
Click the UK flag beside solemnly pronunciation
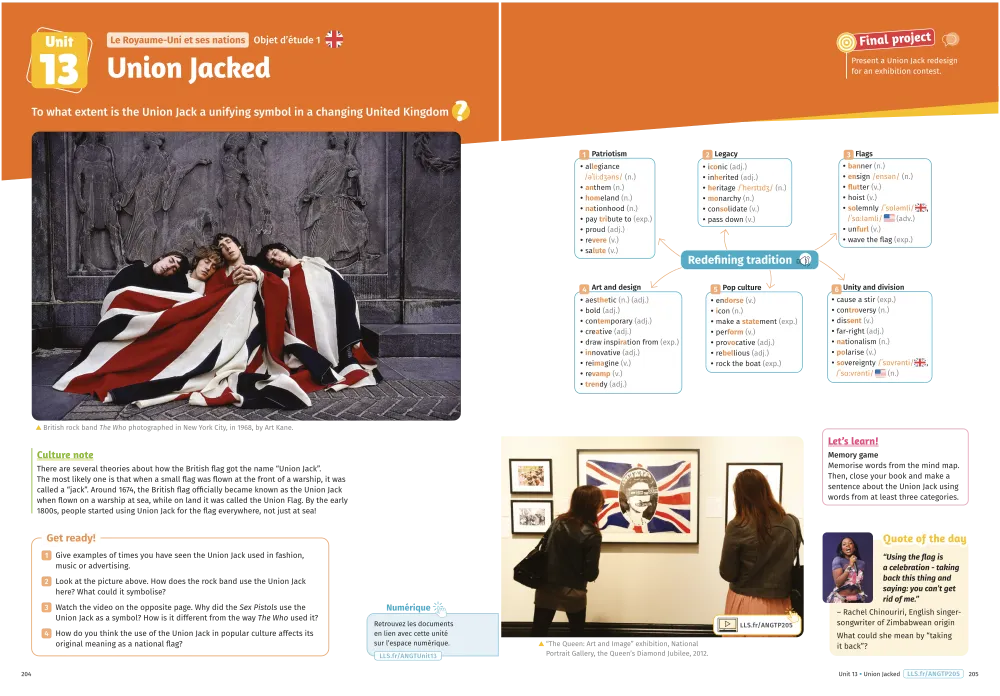(x=921, y=207)
